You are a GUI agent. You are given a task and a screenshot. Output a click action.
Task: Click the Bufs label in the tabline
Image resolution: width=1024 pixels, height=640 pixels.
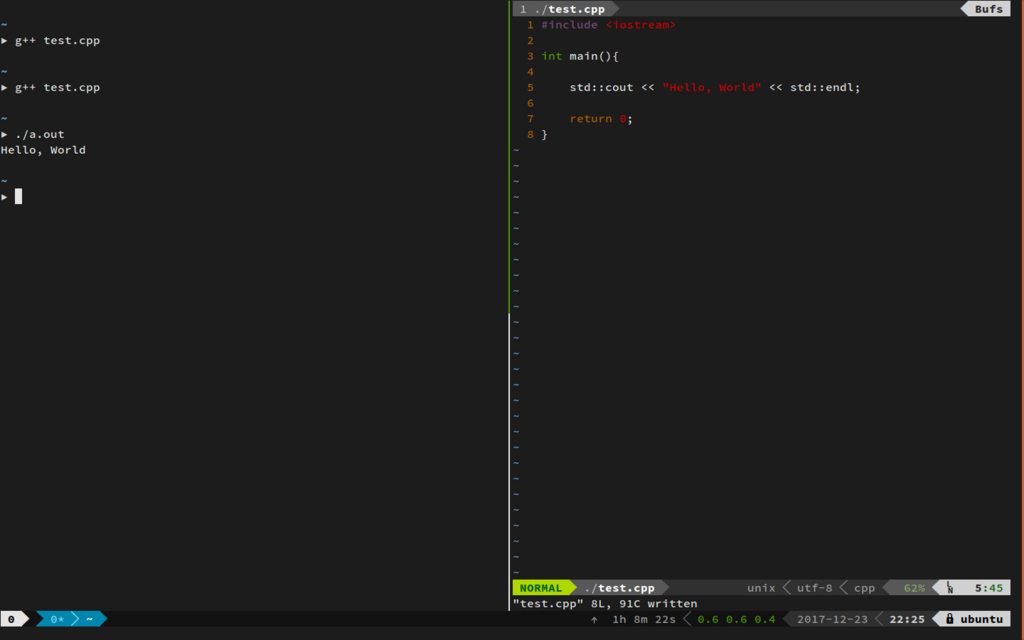988,8
